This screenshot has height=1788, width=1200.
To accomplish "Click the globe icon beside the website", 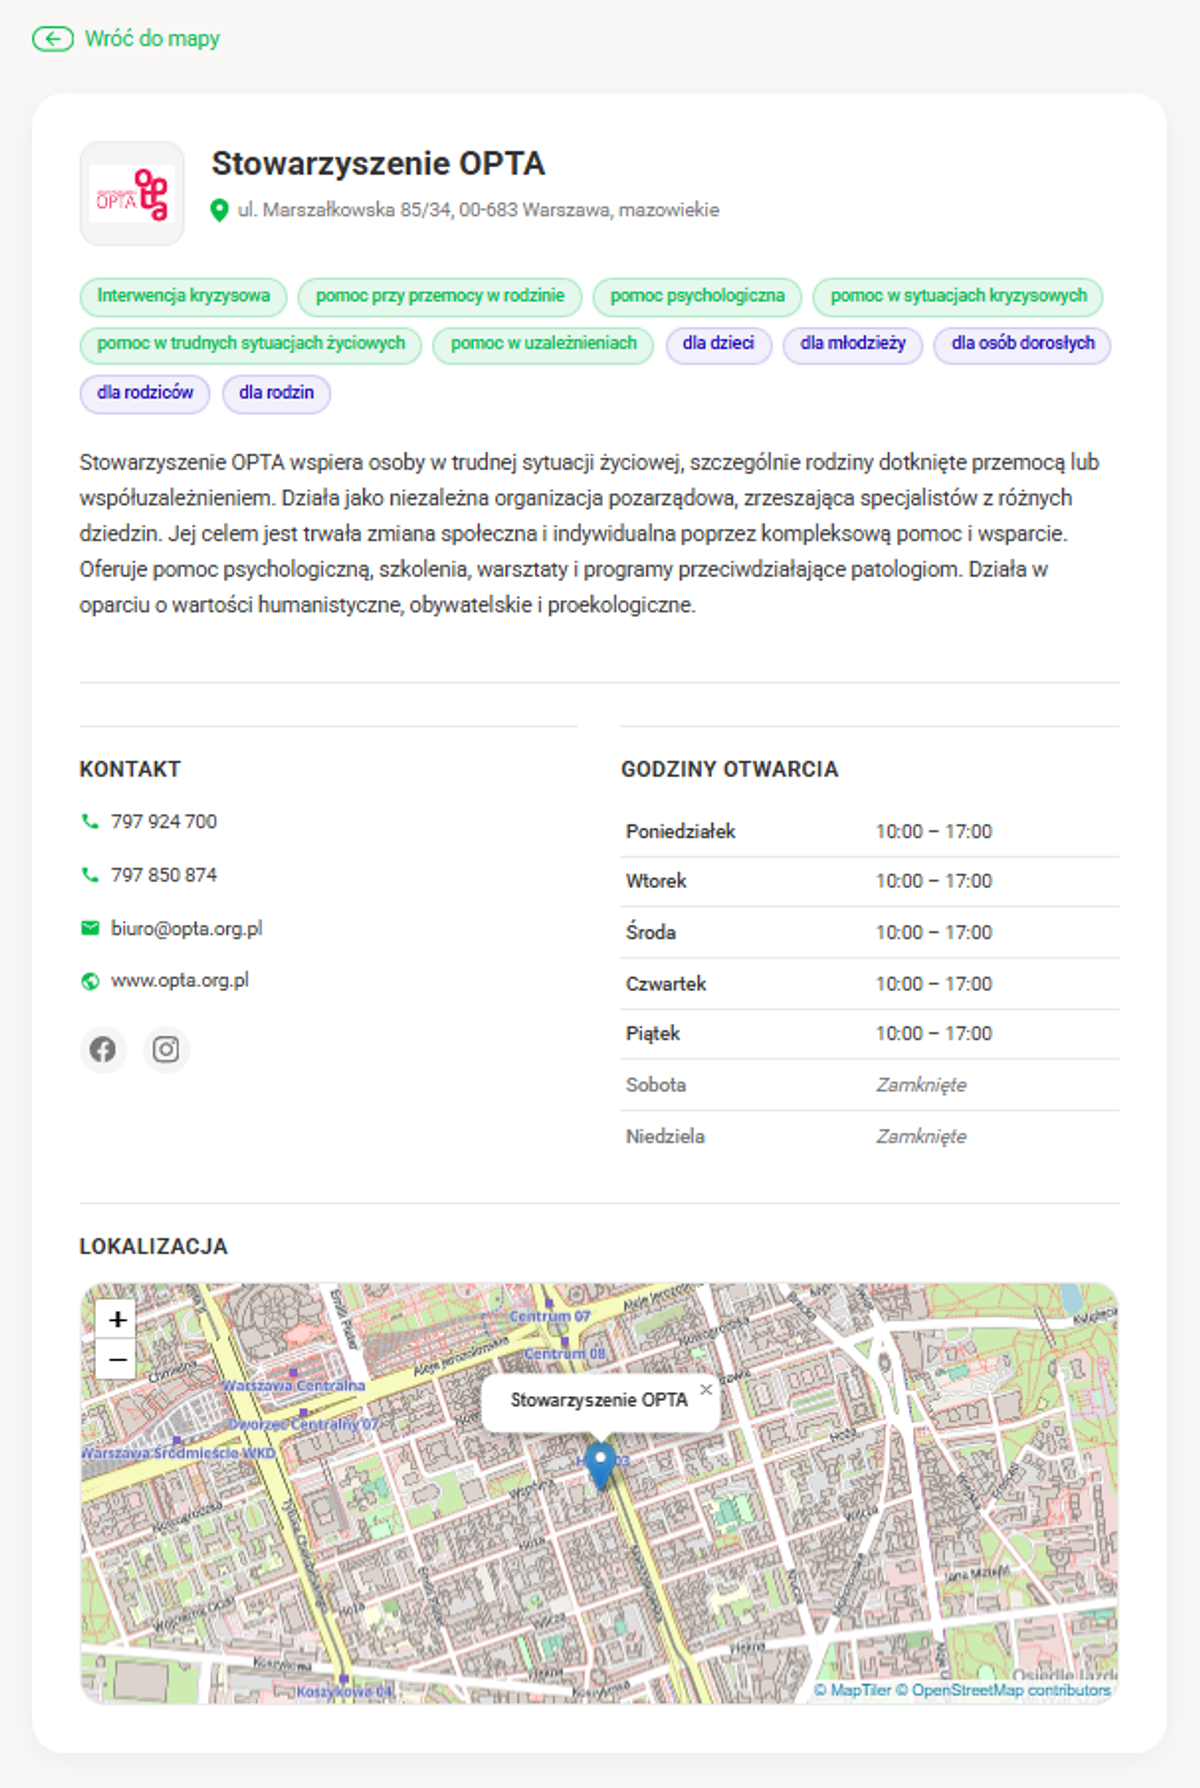I will pos(90,981).
